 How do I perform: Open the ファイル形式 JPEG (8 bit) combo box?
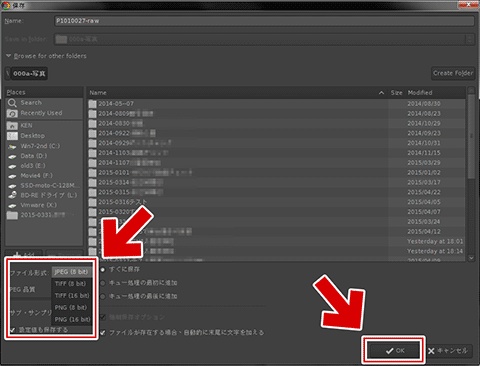71,272
